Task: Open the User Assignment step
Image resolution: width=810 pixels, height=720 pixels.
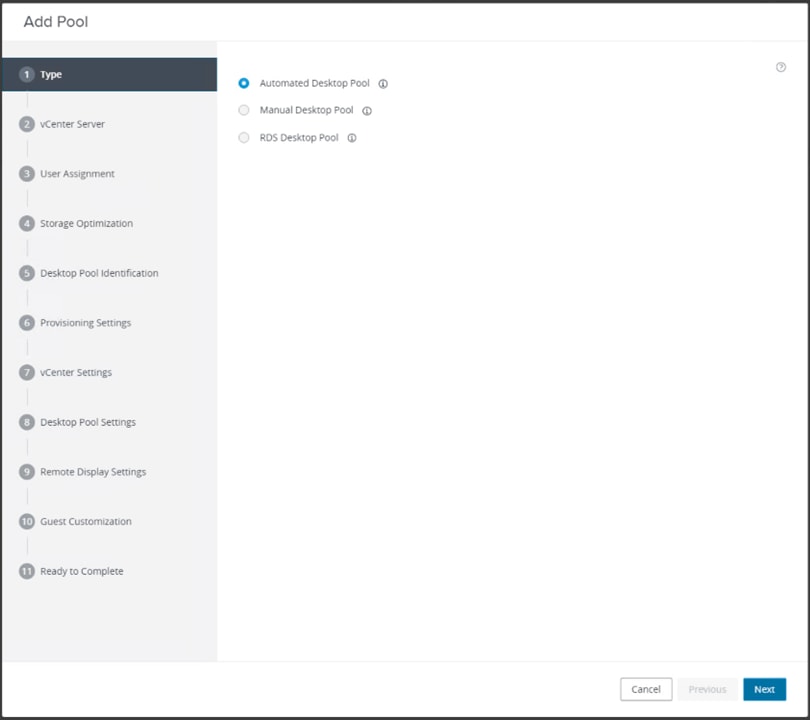Action: 77,174
